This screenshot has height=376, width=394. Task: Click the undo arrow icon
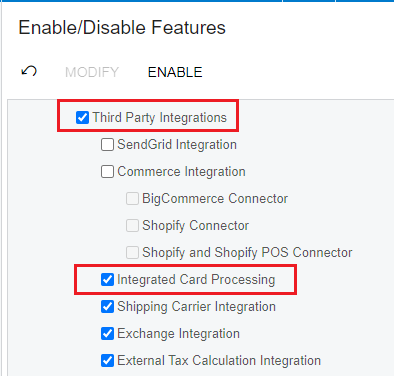[29, 71]
